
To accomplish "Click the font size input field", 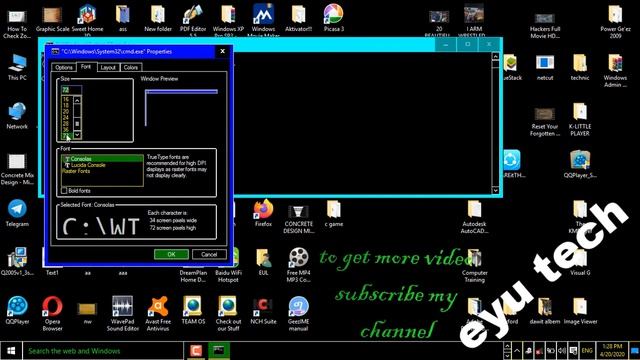I will coord(71,90).
